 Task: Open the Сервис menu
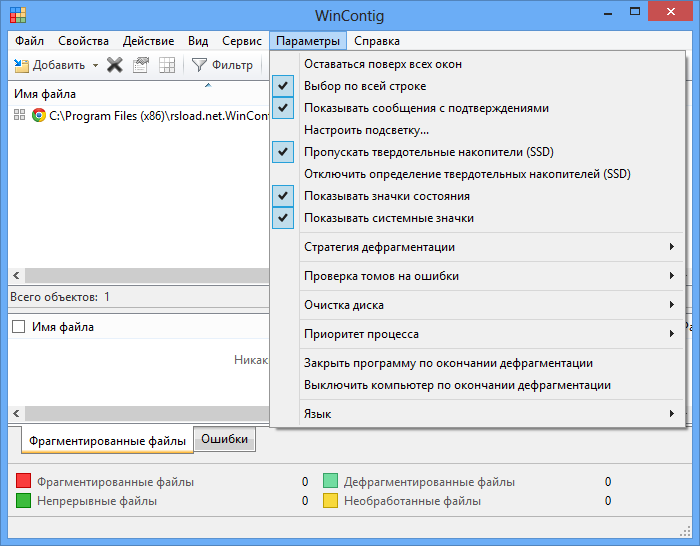pos(242,41)
